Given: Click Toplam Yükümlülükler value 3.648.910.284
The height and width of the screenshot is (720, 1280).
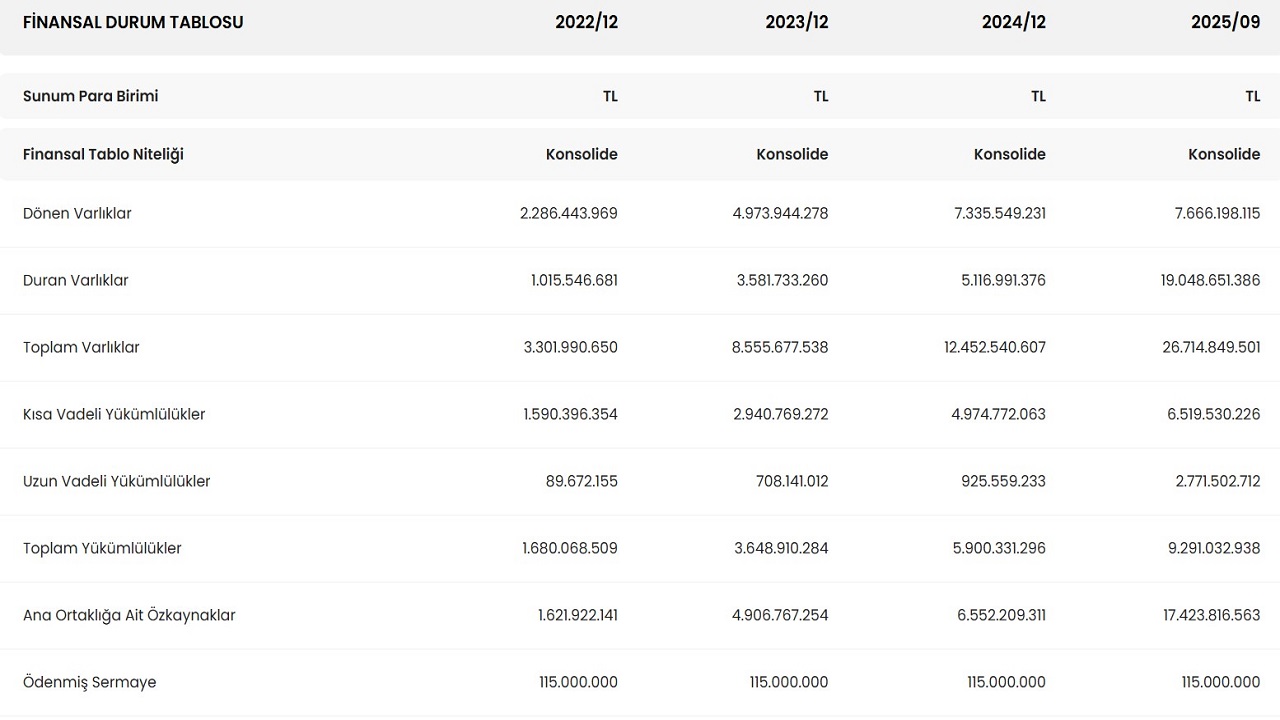Looking at the screenshot, I should click(780, 548).
